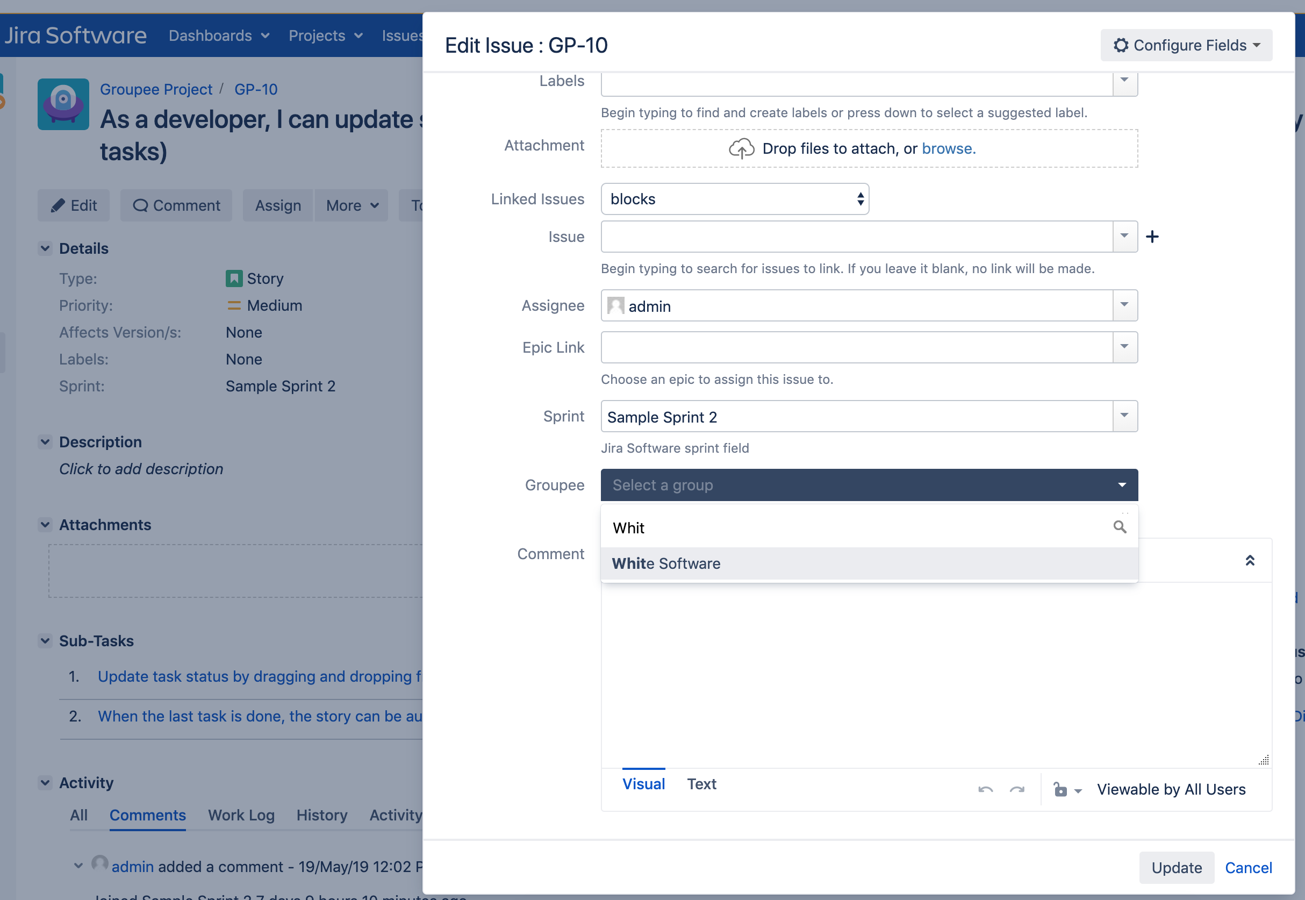Open Configure Fields dropdown
The width and height of the screenshot is (1305, 900).
pyautogui.click(x=1186, y=45)
